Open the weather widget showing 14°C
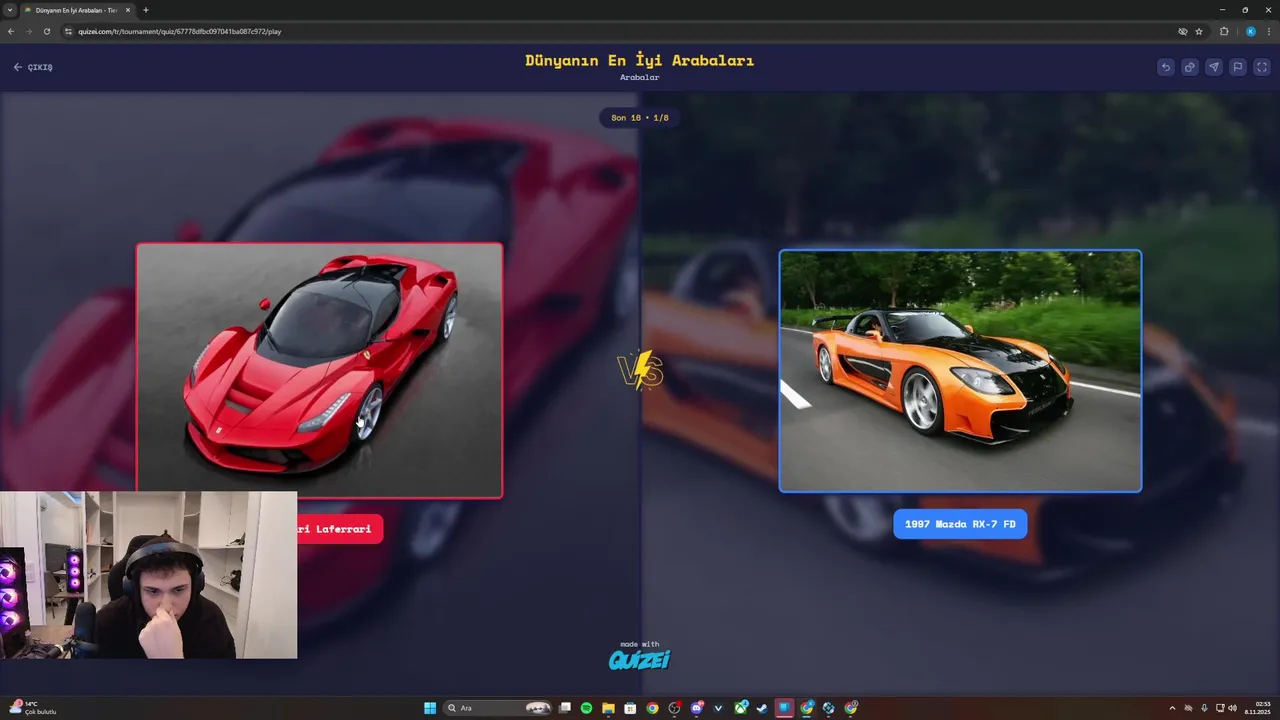This screenshot has height=720, width=1280. click(x=32, y=708)
